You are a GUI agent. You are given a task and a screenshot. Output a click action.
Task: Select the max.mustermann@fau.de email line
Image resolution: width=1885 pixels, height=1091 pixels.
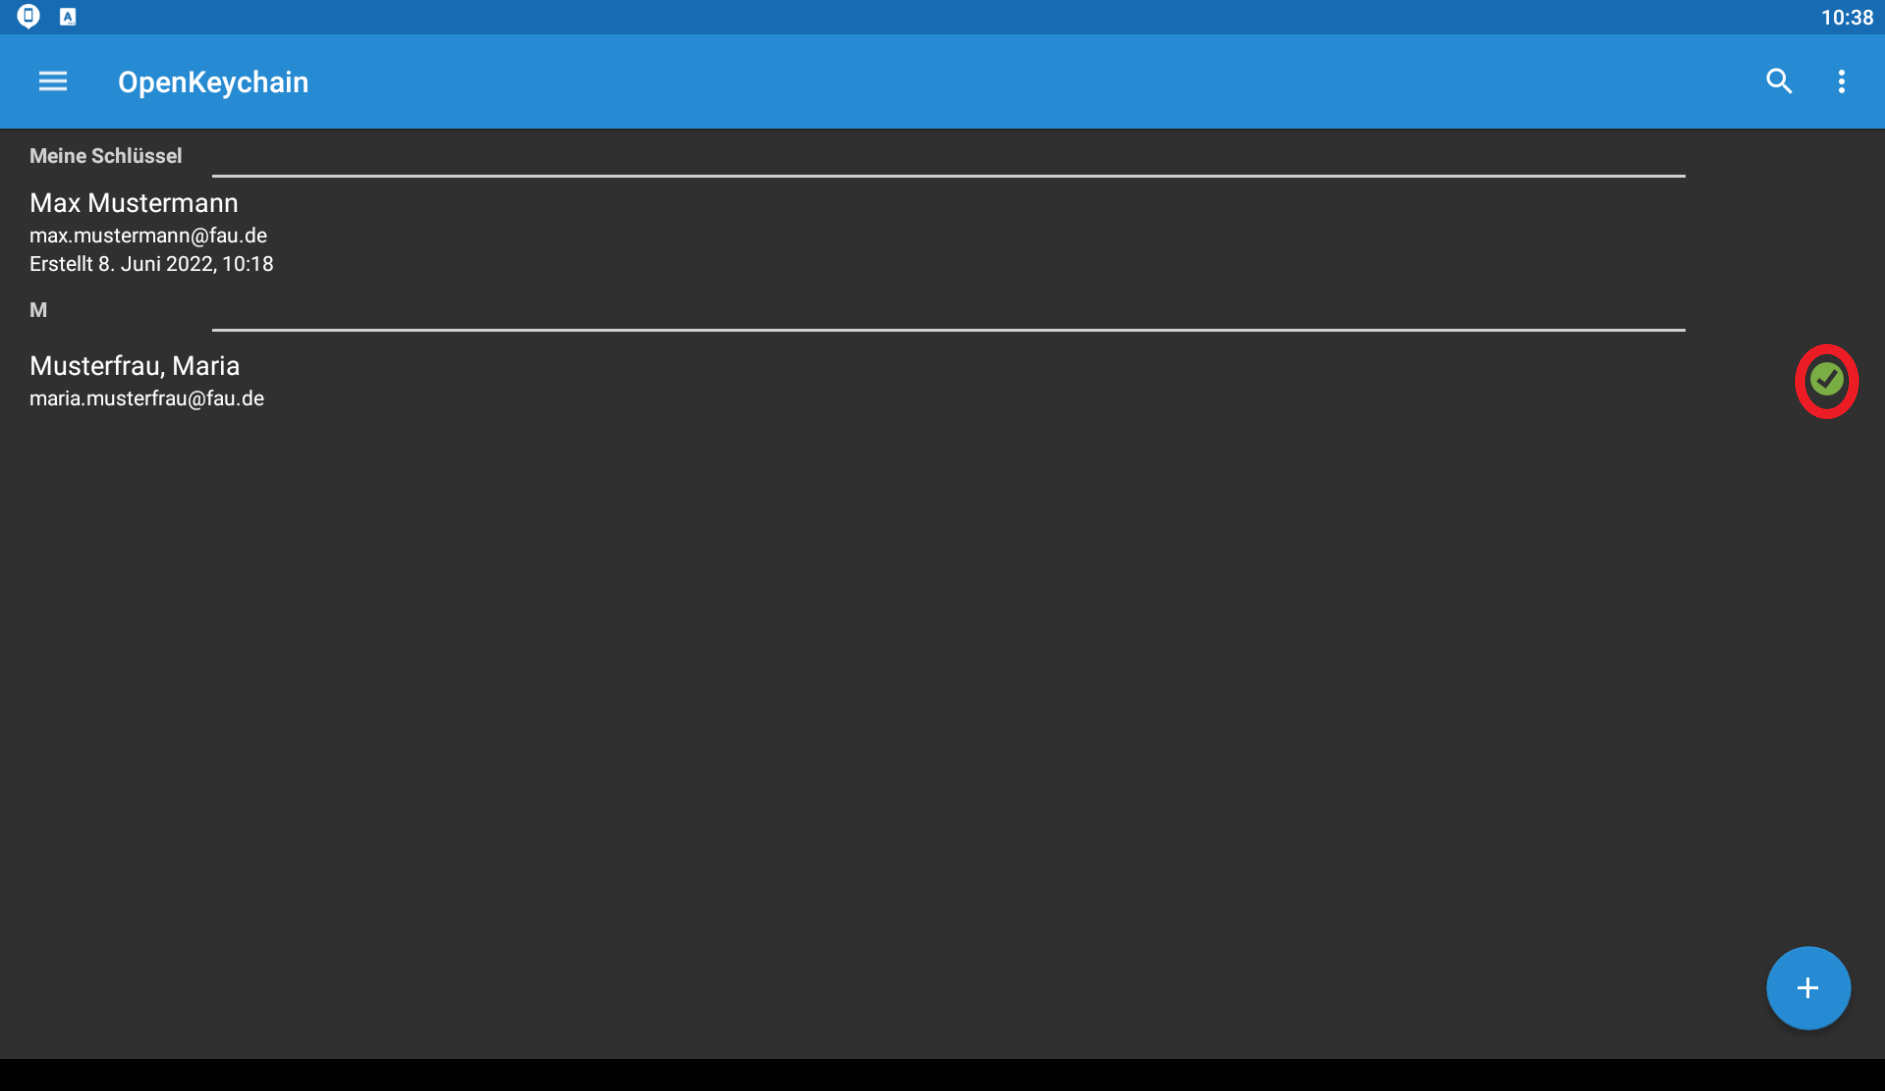point(148,236)
